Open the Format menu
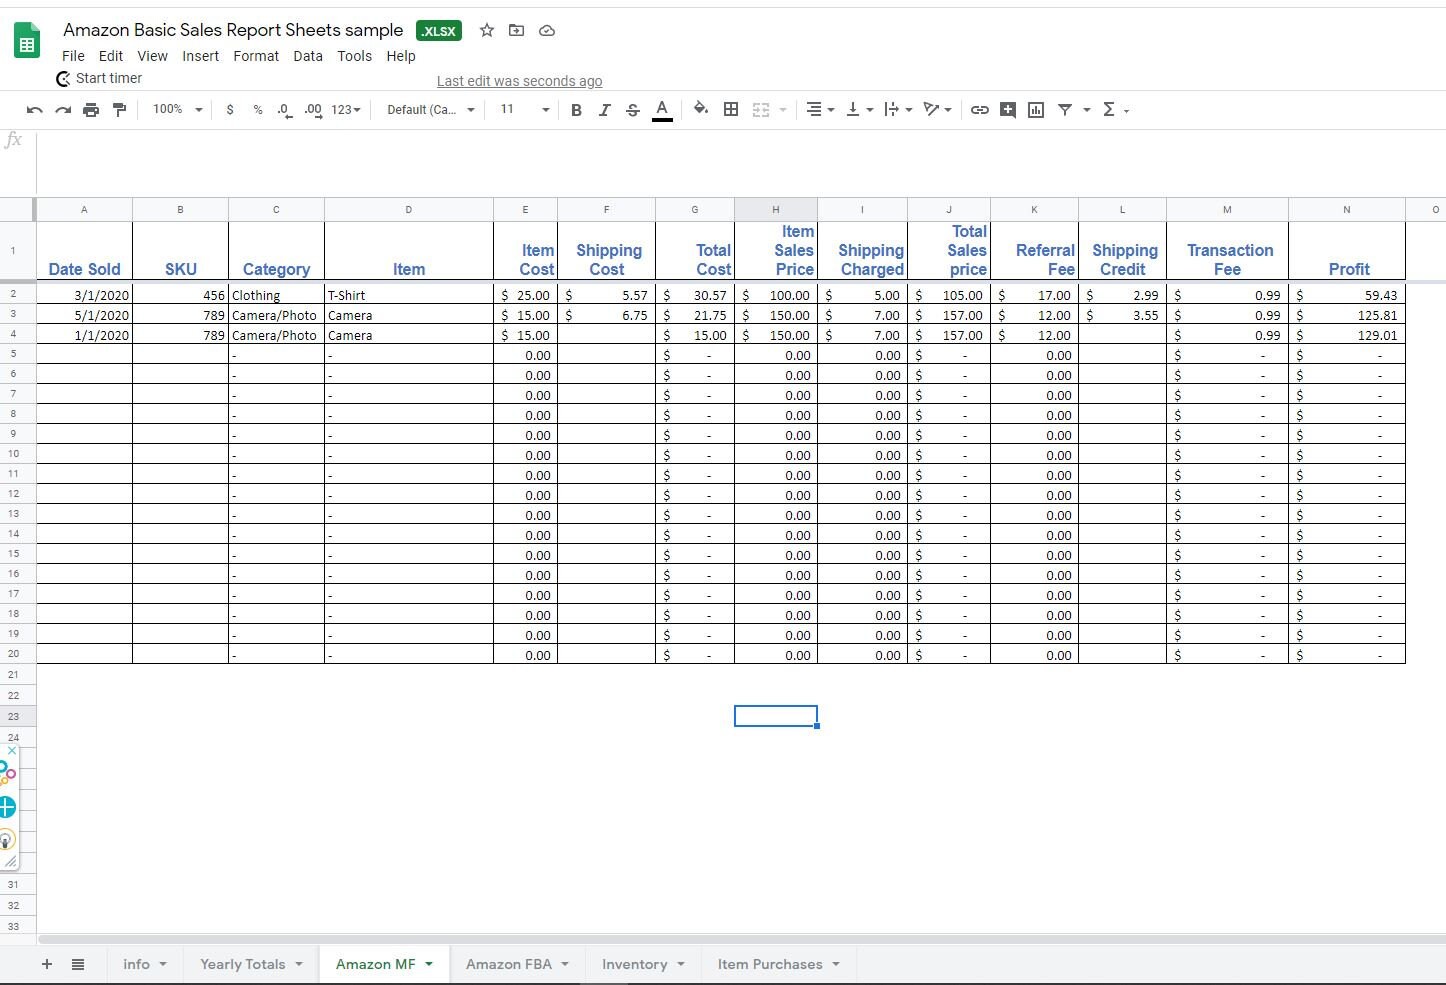The height and width of the screenshot is (985, 1446). [256, 56]
